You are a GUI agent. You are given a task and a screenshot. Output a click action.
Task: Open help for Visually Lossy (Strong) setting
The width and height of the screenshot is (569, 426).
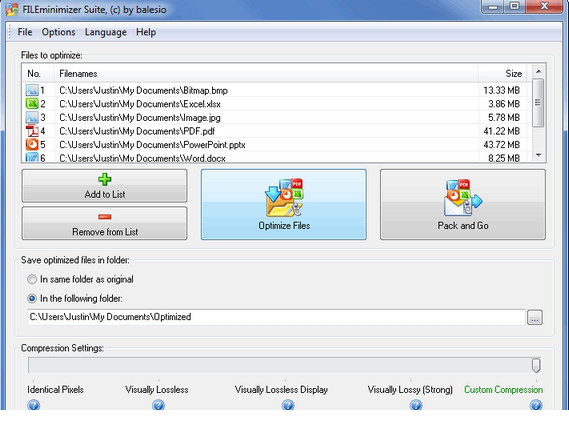pos(416,405)
